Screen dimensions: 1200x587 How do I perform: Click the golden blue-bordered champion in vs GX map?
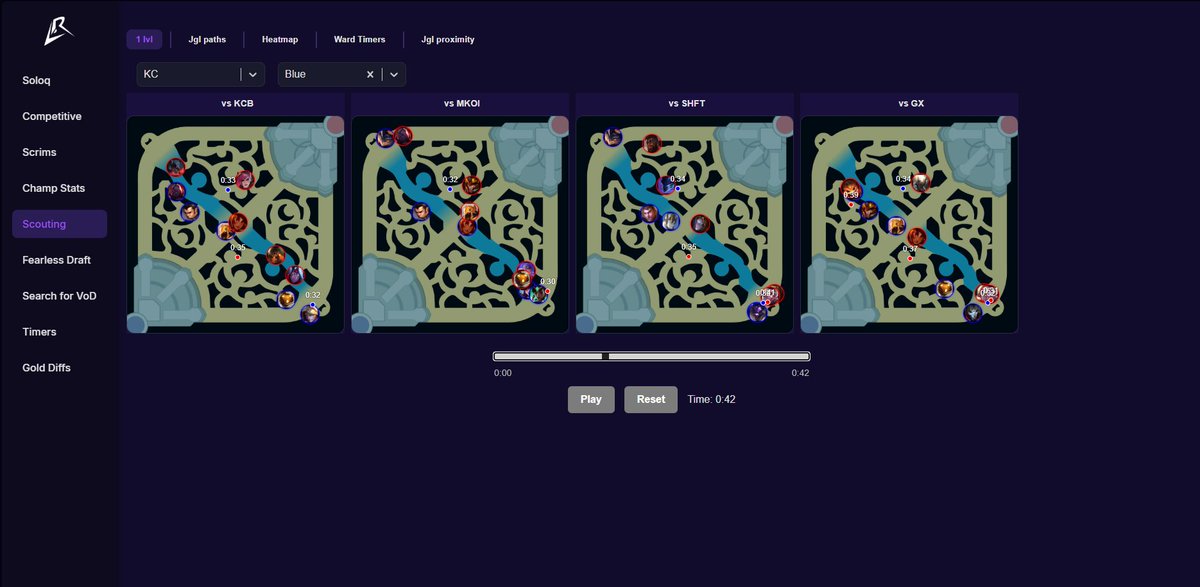pos(945,288)
